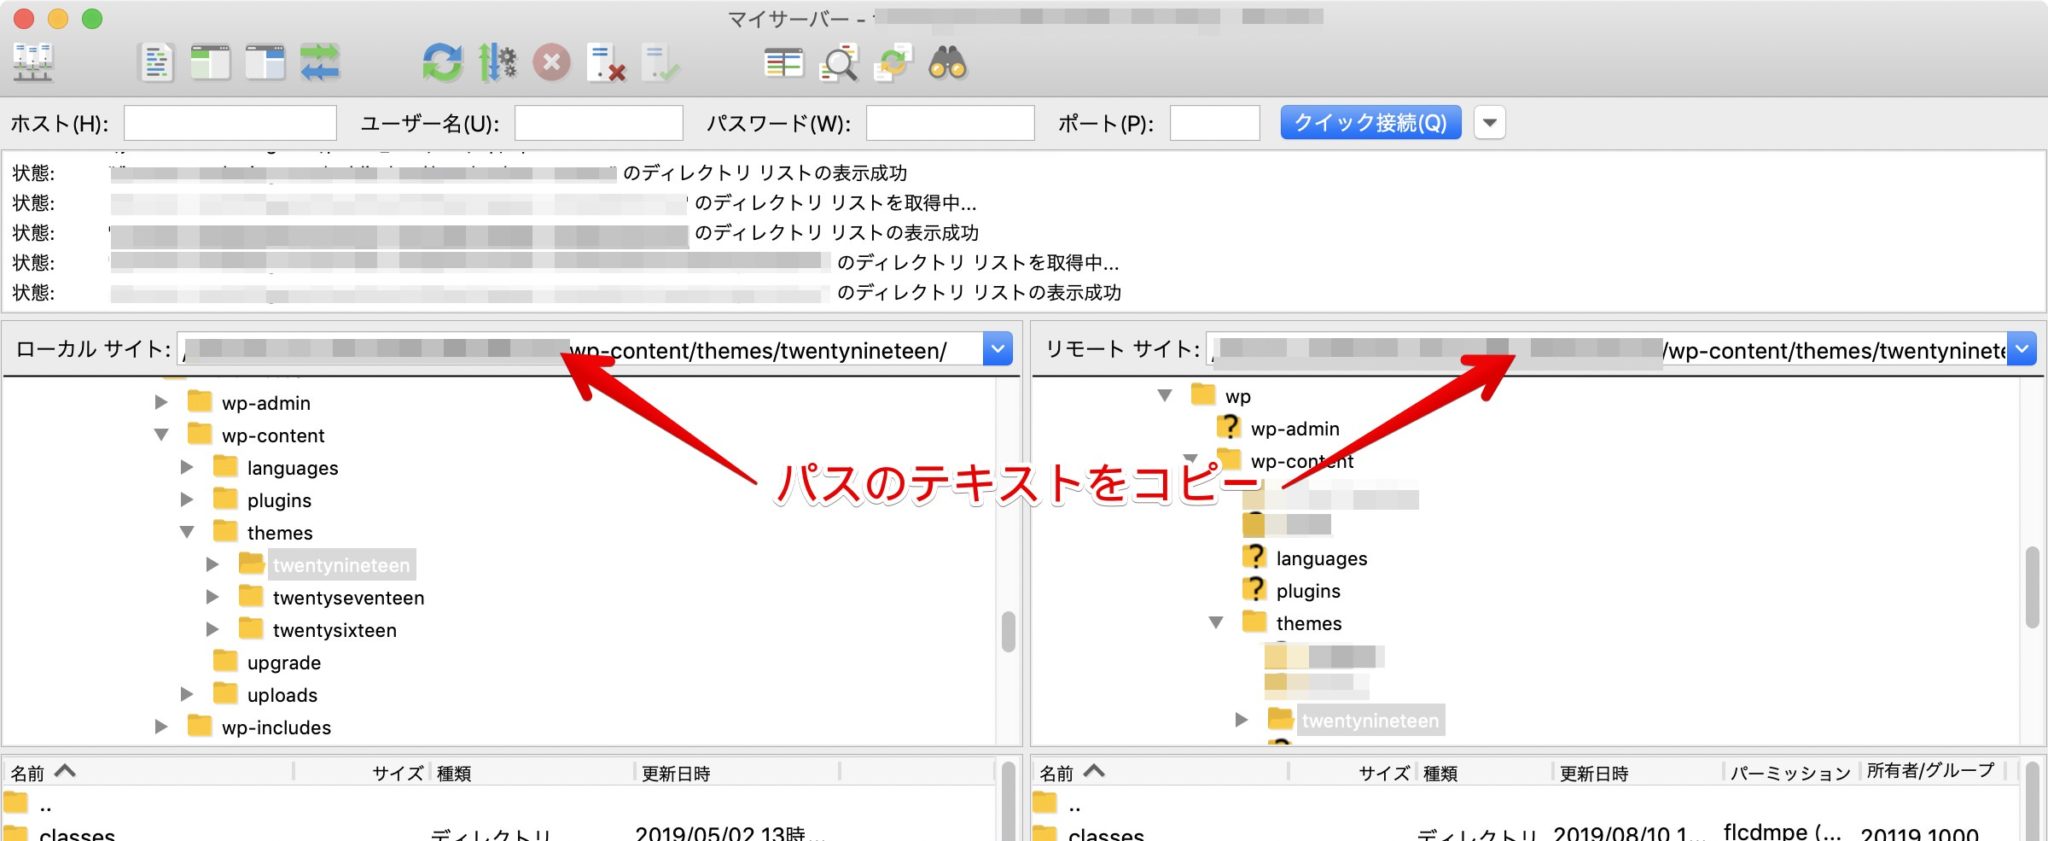This screenshot has width=2048, height=841.
Task: Focus the ユーザー名(U) username field
Action: pos(598,123)
